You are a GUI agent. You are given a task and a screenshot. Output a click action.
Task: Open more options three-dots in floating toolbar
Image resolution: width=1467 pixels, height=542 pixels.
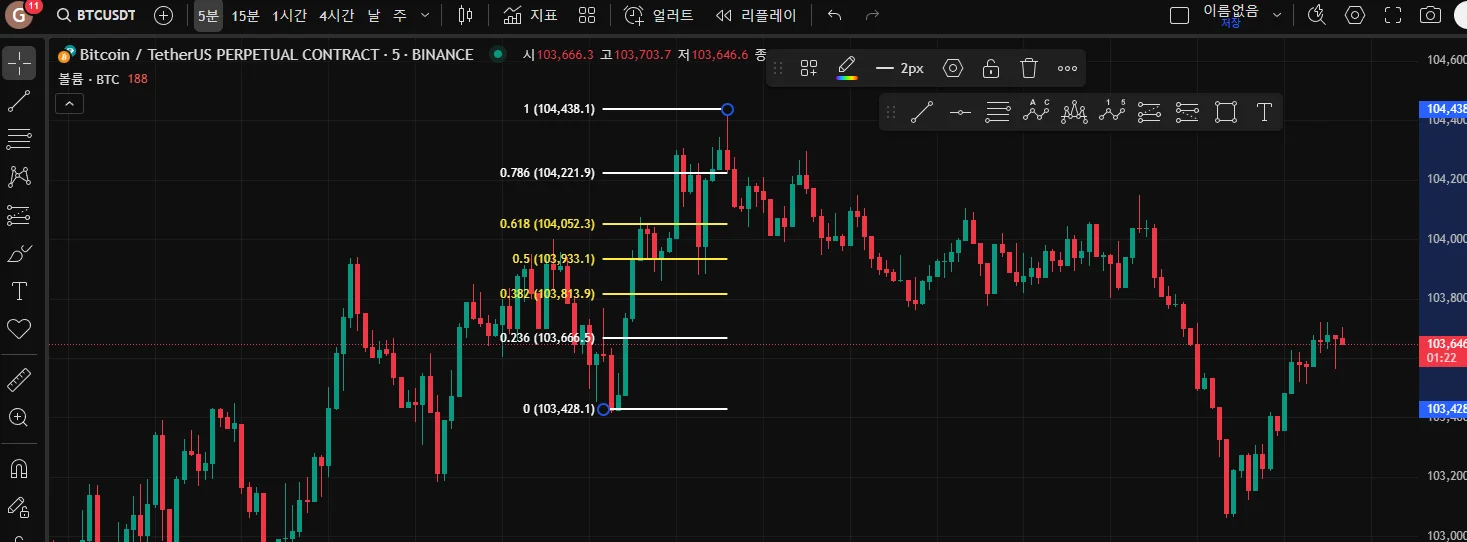click(x=1067, y=68)
